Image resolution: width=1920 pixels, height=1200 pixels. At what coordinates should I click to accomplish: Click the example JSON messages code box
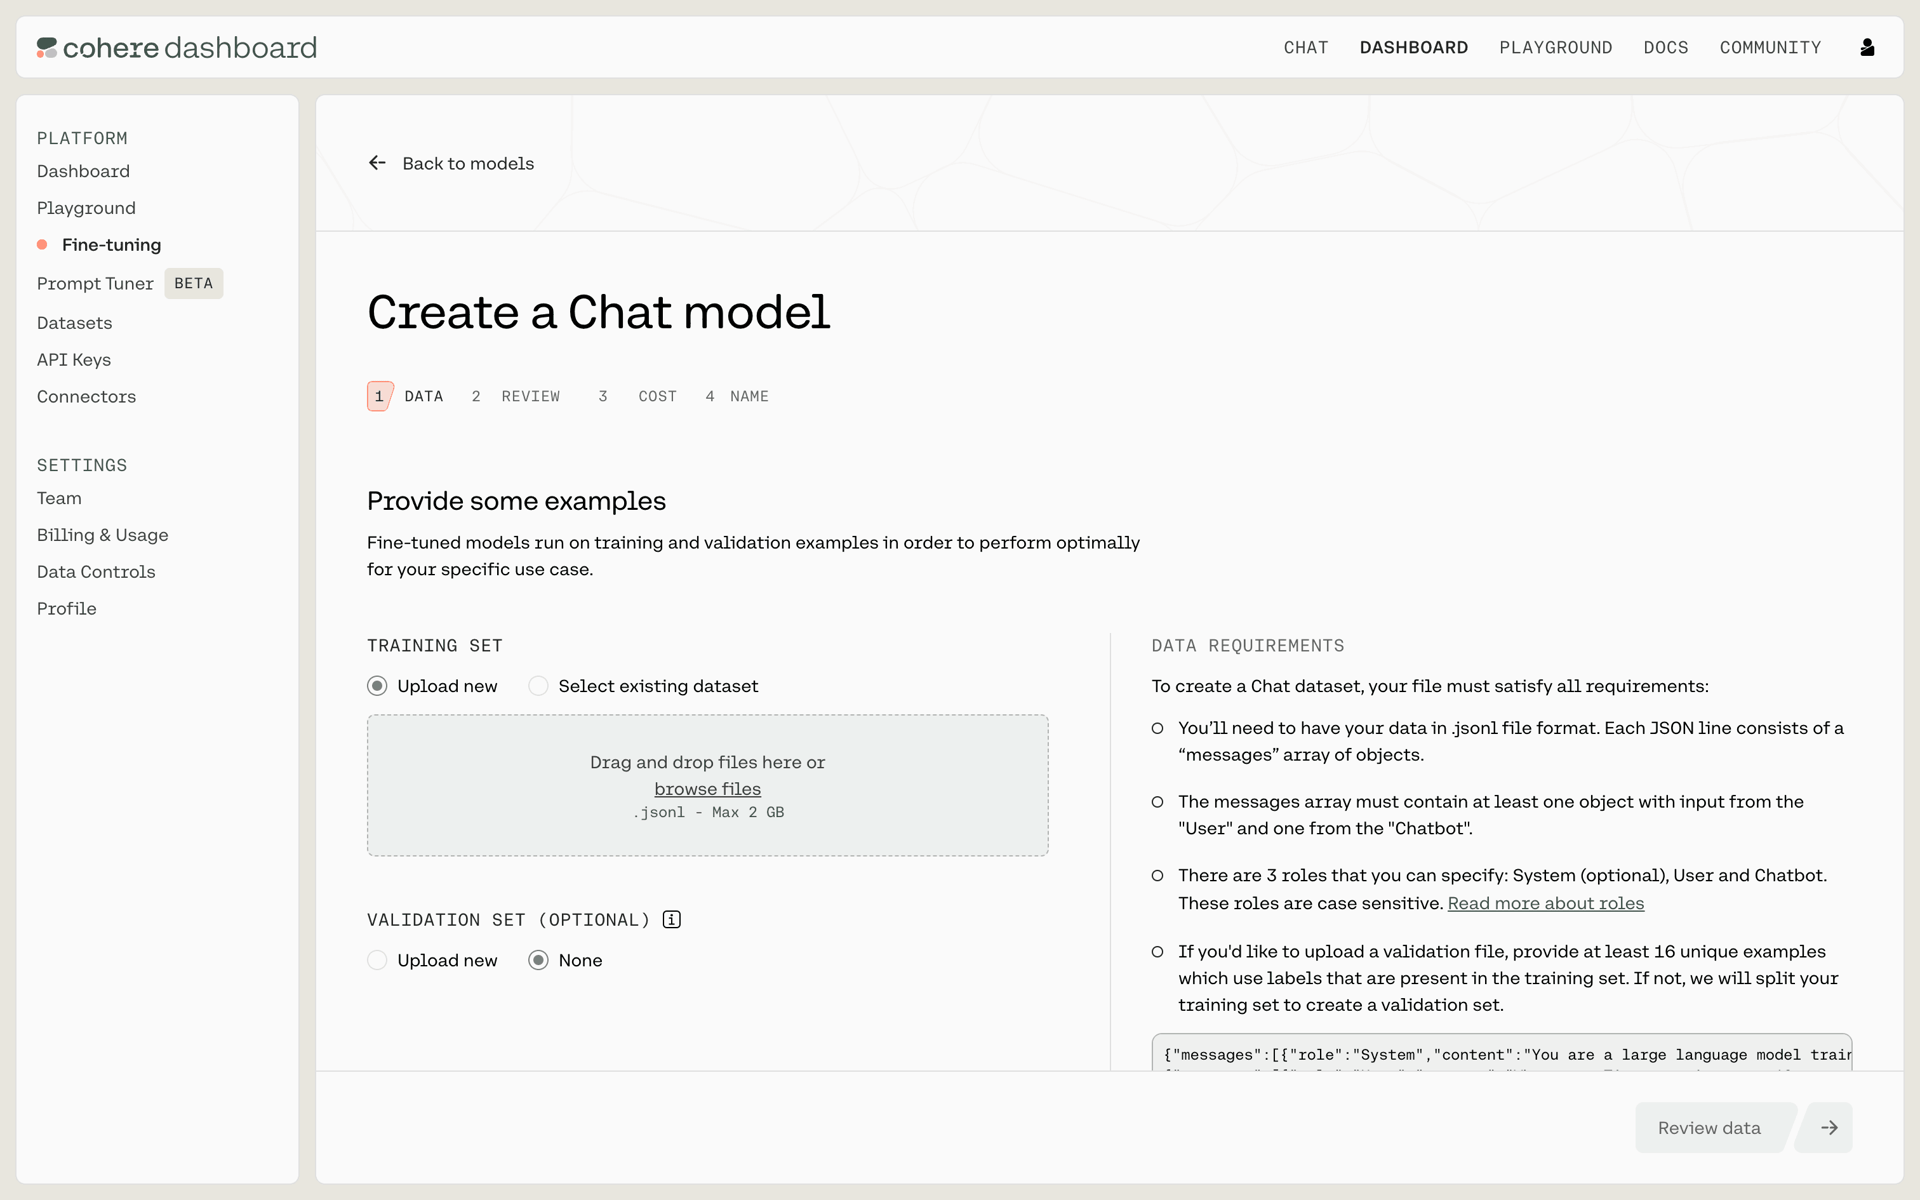coord(1501,1053)
